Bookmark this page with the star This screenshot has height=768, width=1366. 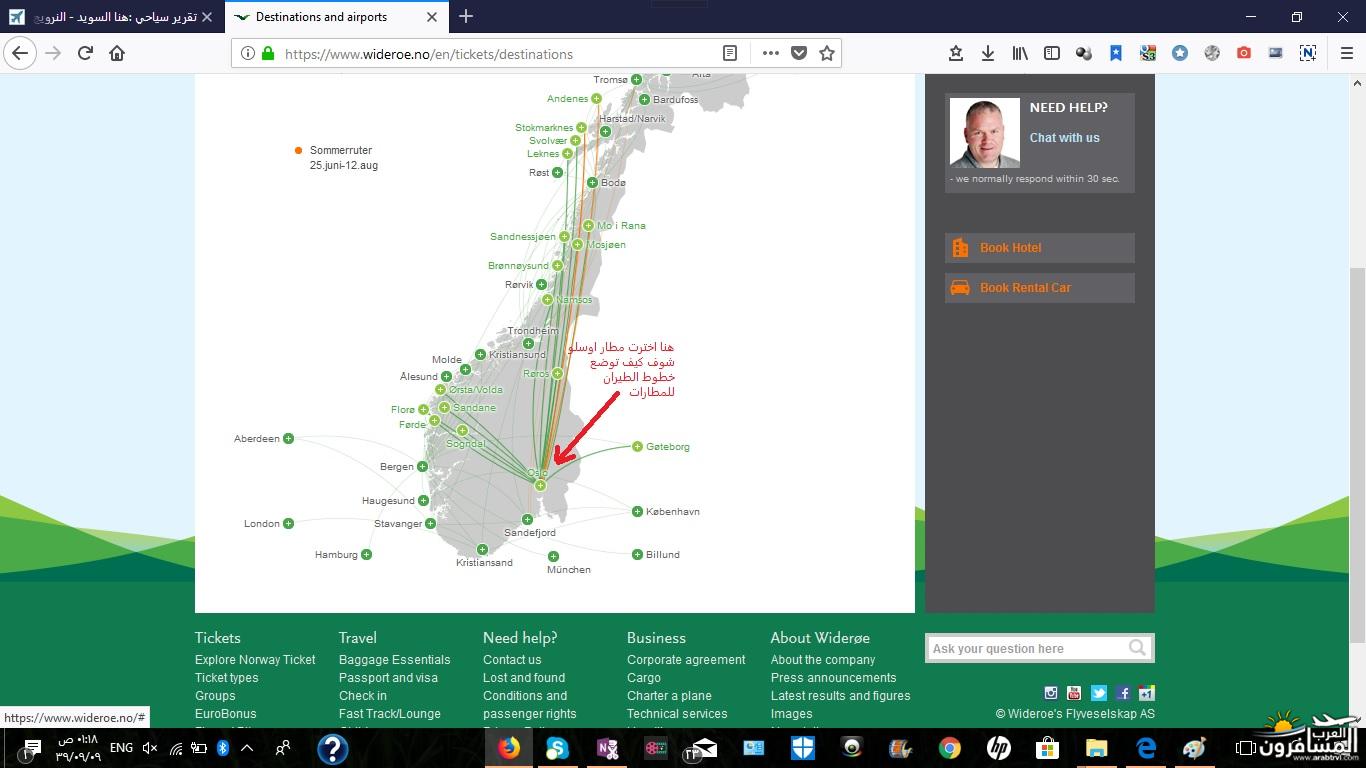pyautogui.click(x=827, y=54)
